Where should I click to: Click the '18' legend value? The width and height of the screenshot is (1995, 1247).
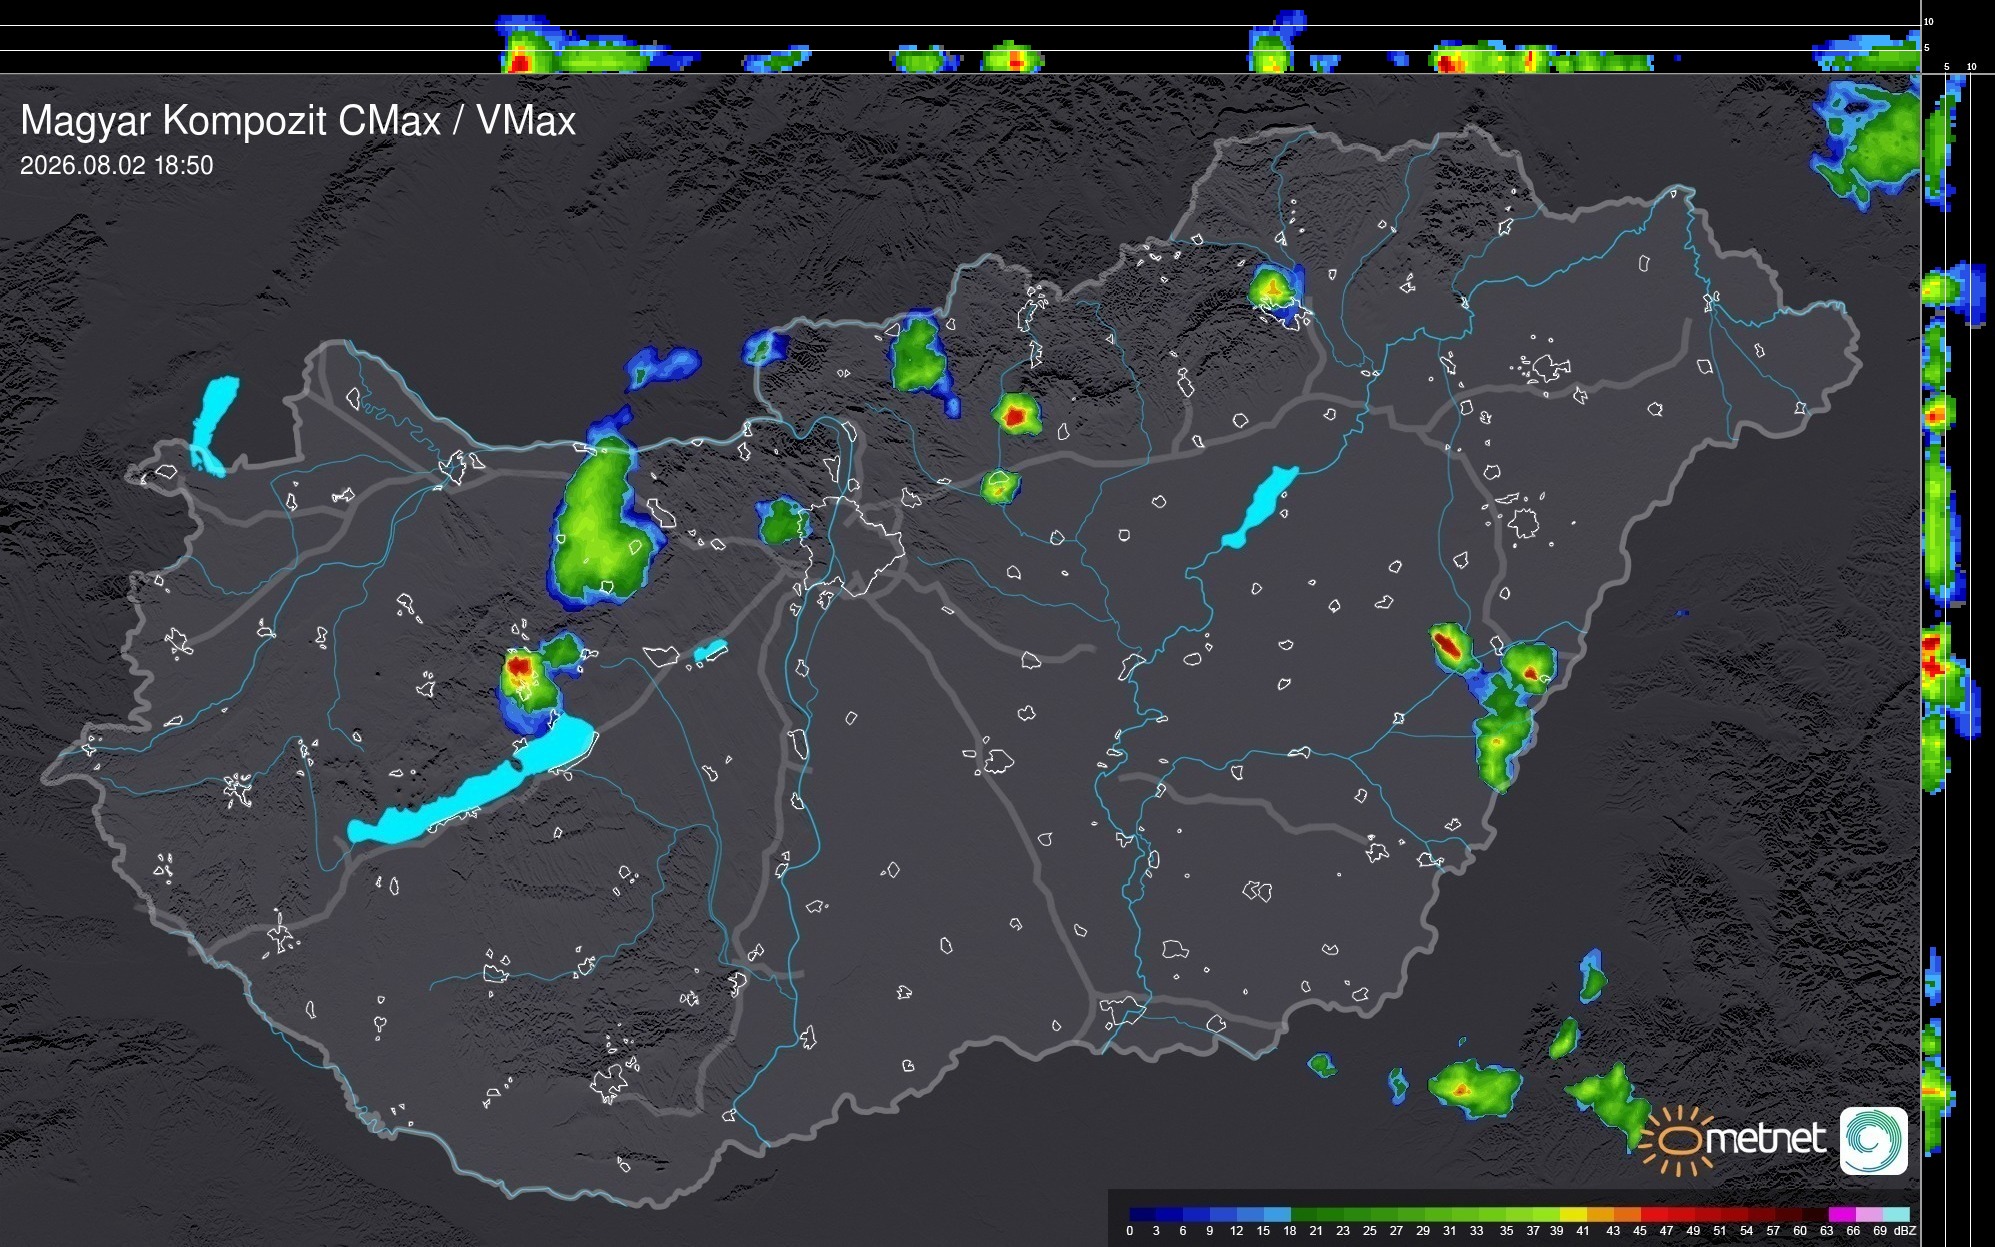pyautogui.click(x=1290, y=1231)
